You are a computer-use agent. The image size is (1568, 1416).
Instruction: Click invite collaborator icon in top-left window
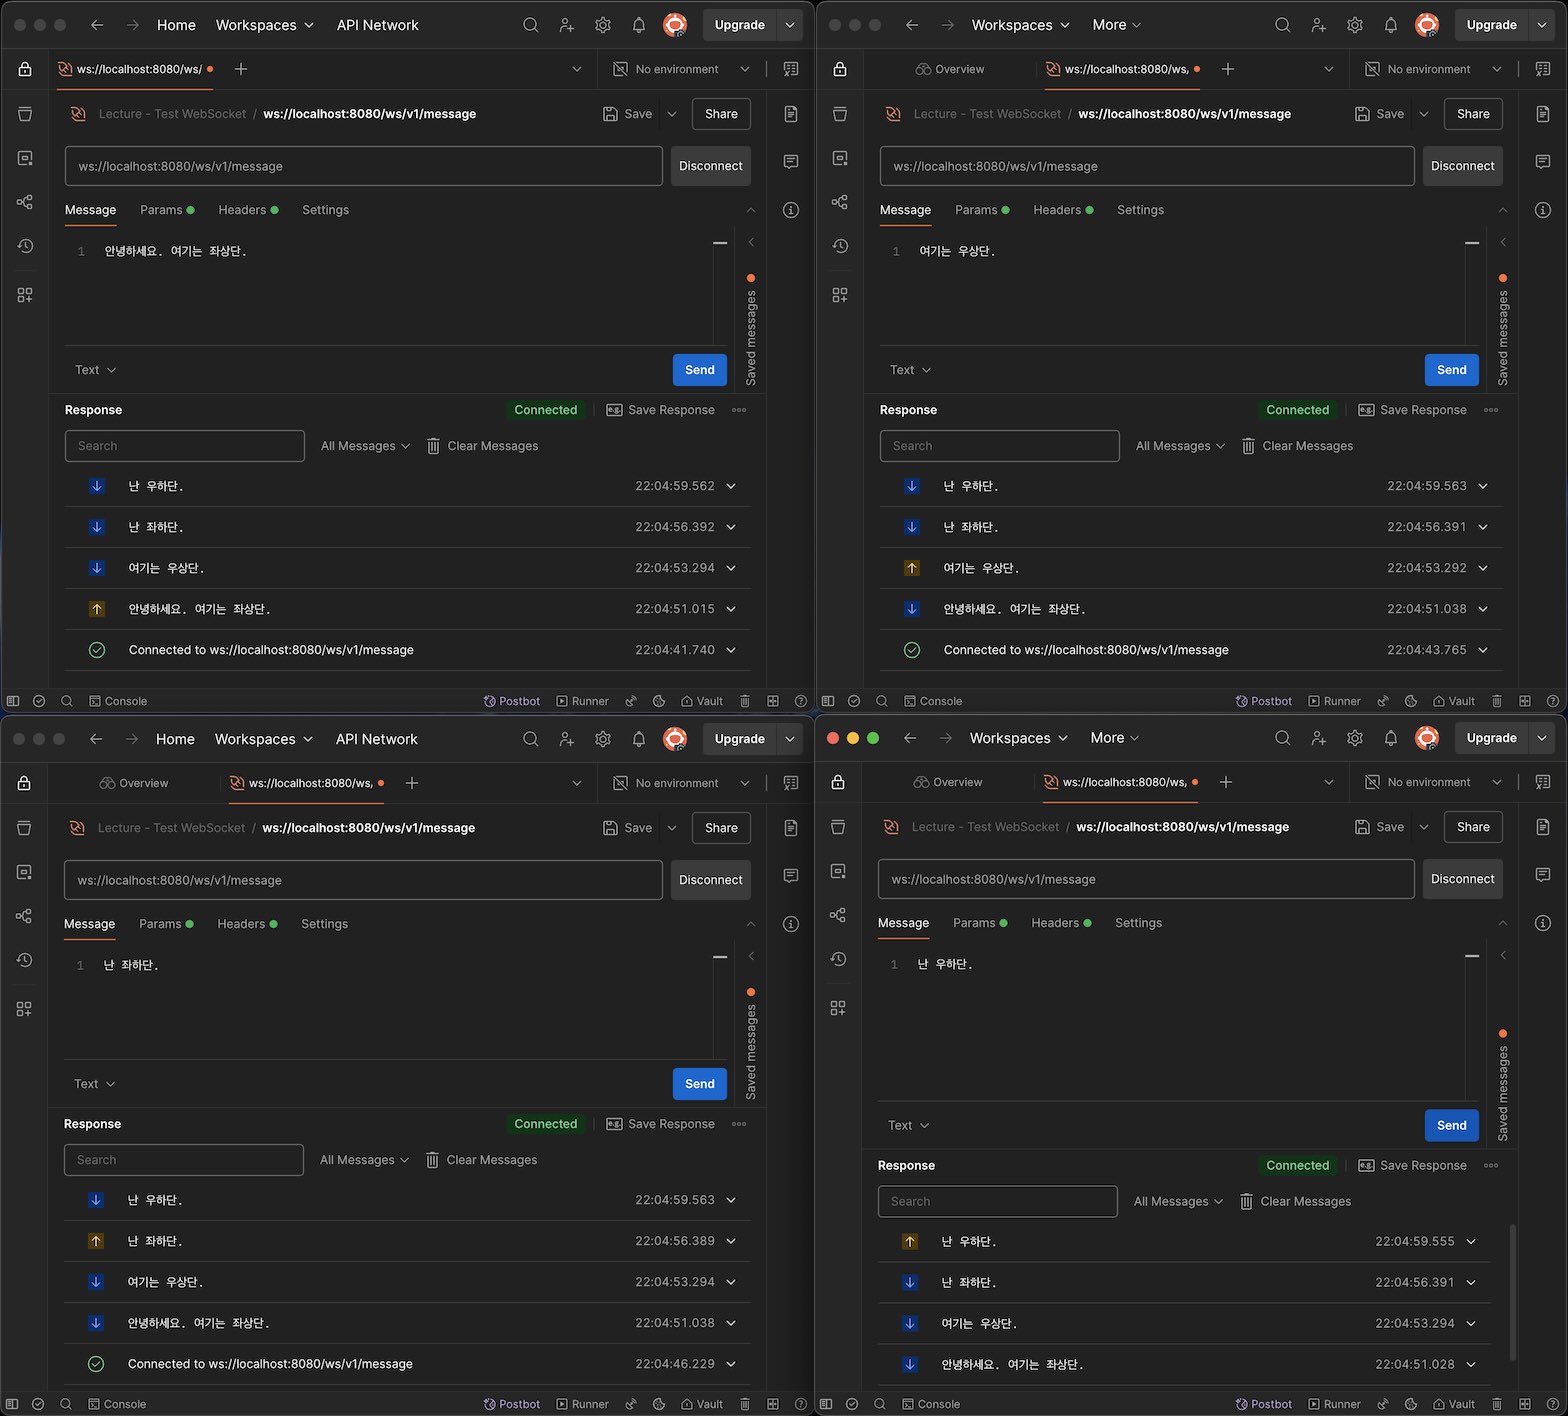[567, 25]
